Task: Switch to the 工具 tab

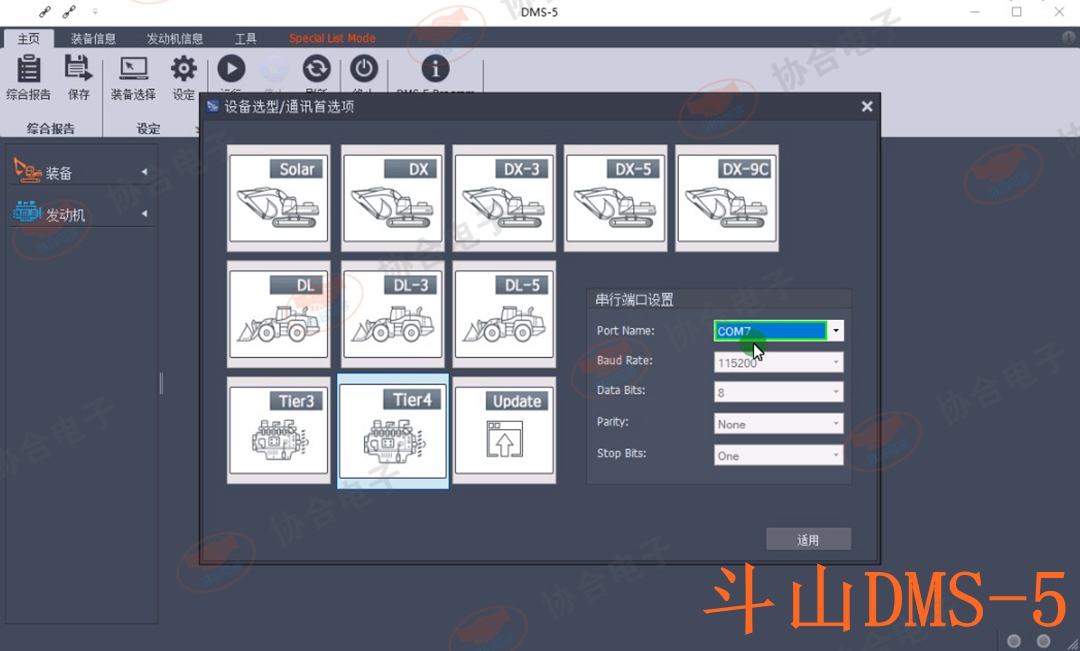Action: pyautogui.click(x=246, y=39)
